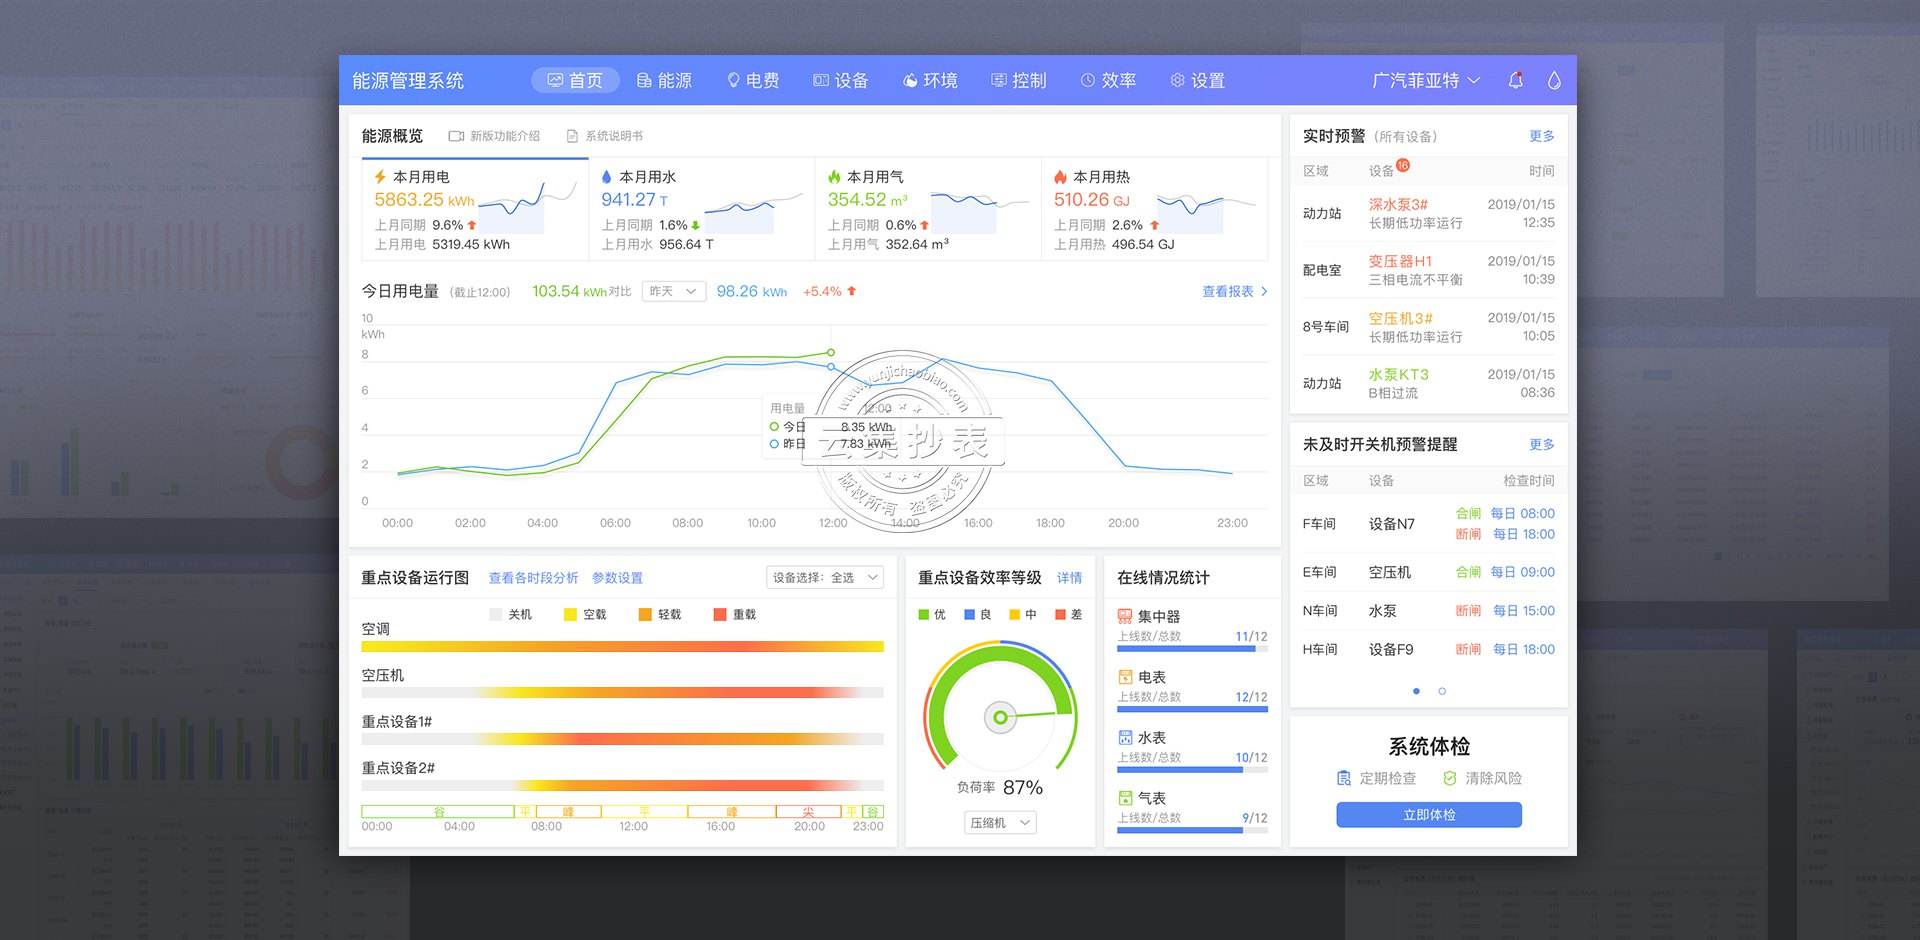This screenshot has width=1920, height=940.
Task: Click the 新版功能介绍 video icon
Action: [x=456, y=136]
